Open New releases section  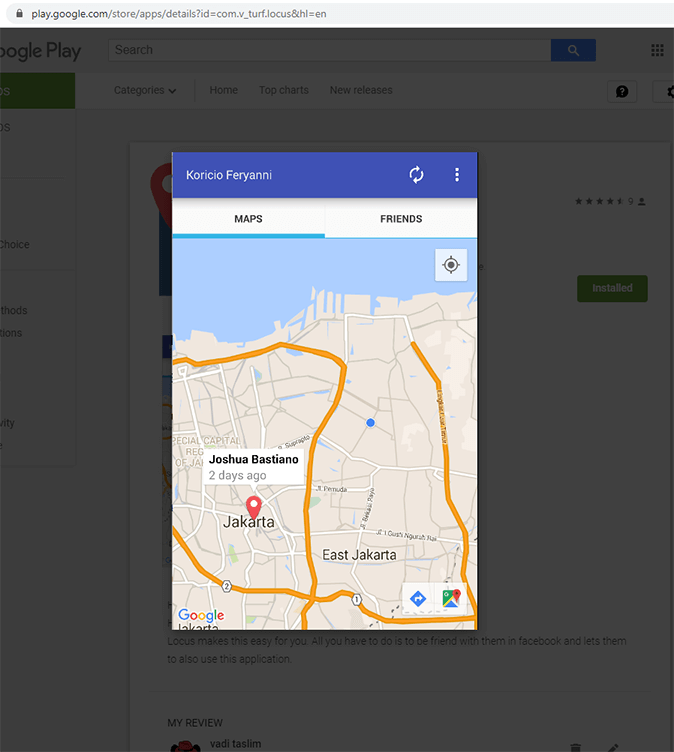point(361,90)
